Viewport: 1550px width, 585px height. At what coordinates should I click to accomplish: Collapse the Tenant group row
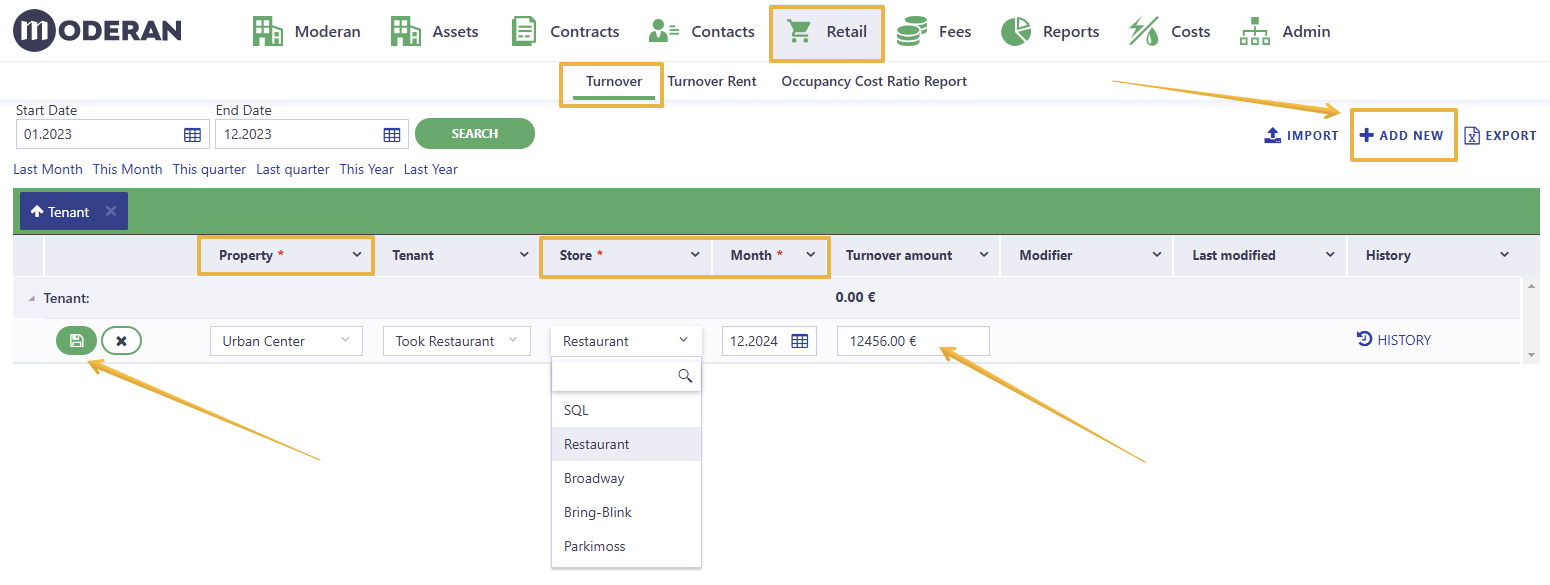point(30,298)
